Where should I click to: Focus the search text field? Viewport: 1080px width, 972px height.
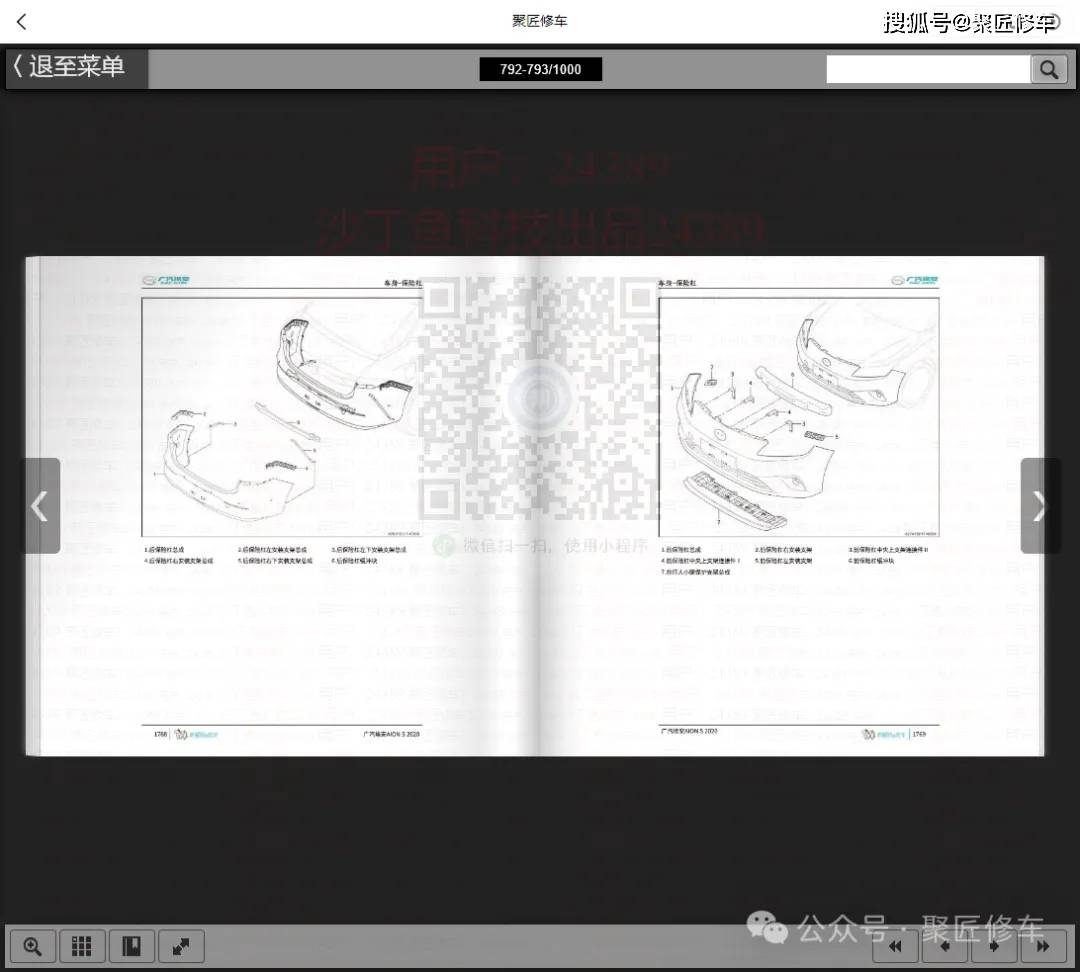[x=928, y=70]
